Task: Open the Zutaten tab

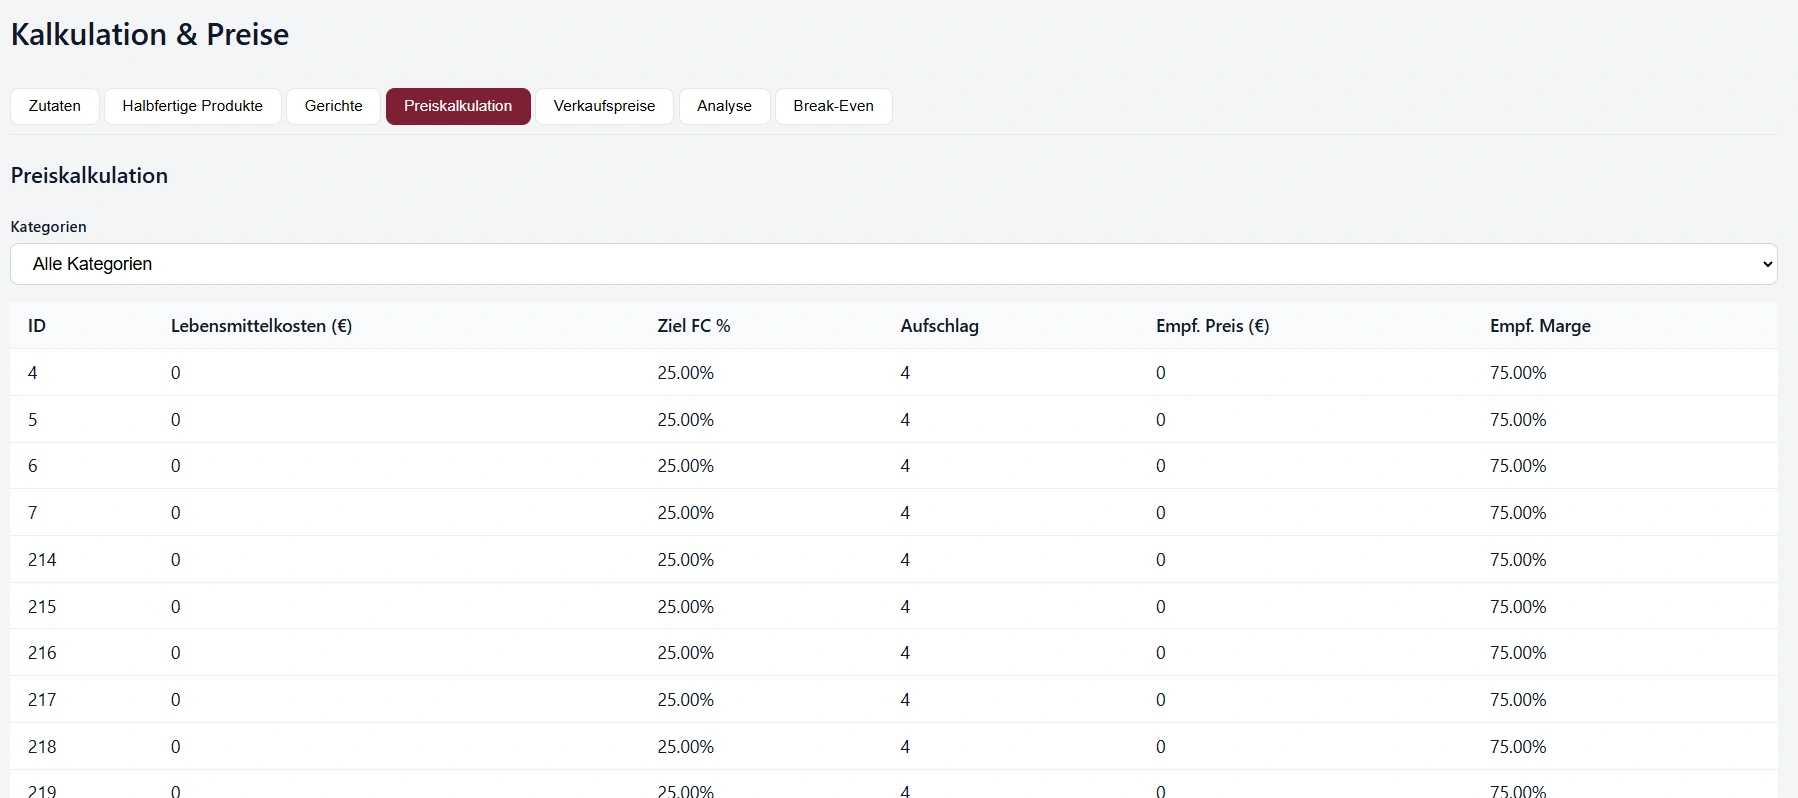Action: pos(55,106)
